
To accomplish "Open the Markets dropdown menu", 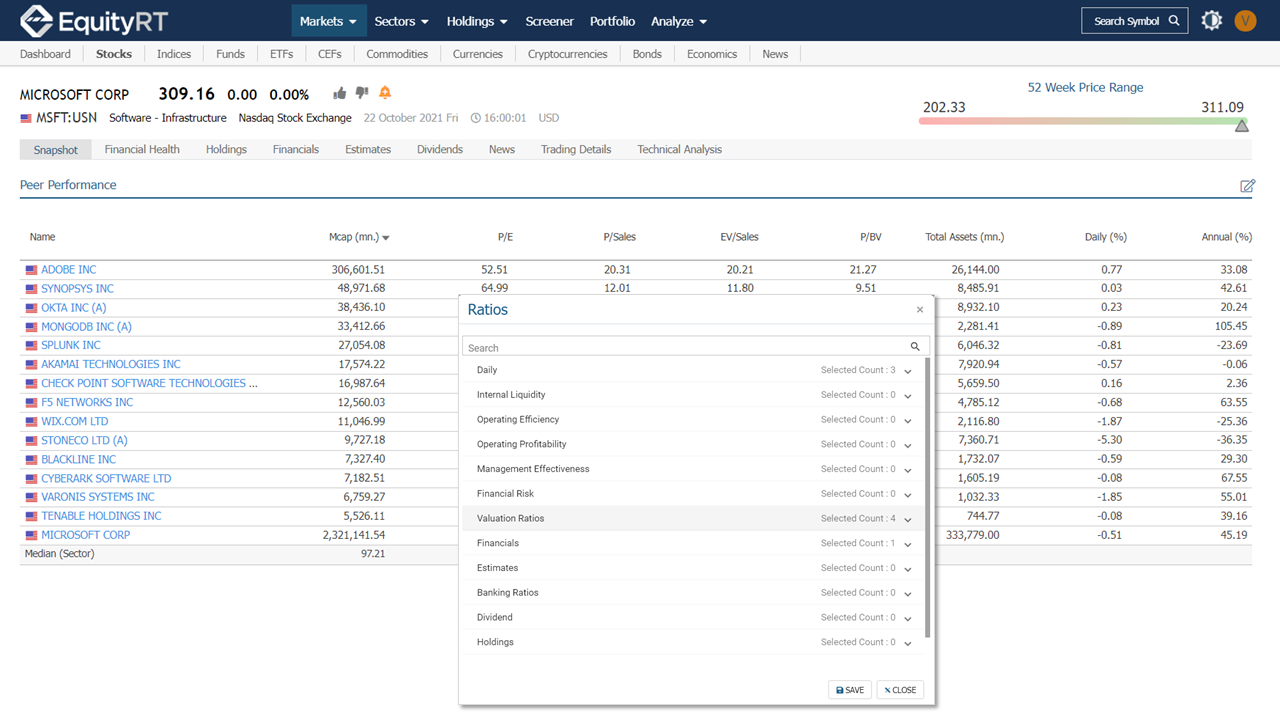I will [329, 21].
